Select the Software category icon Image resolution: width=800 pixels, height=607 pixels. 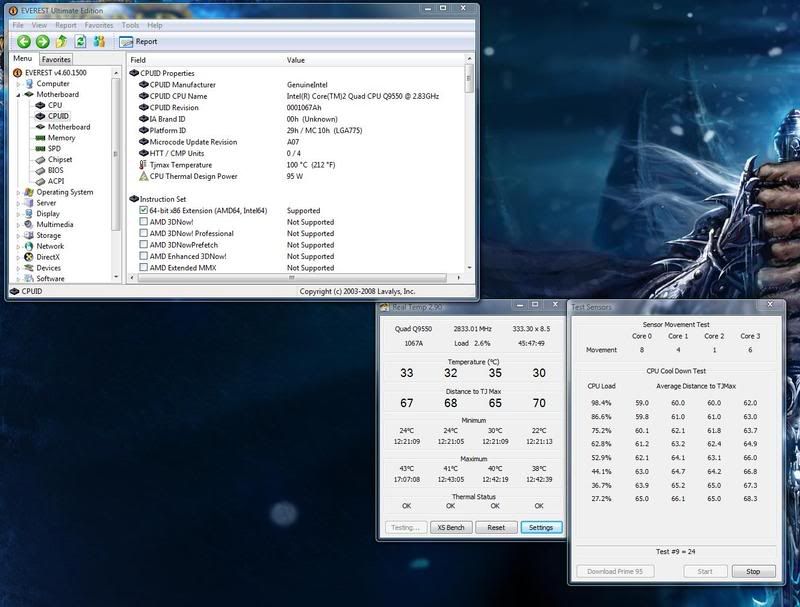tap(29, 279)
